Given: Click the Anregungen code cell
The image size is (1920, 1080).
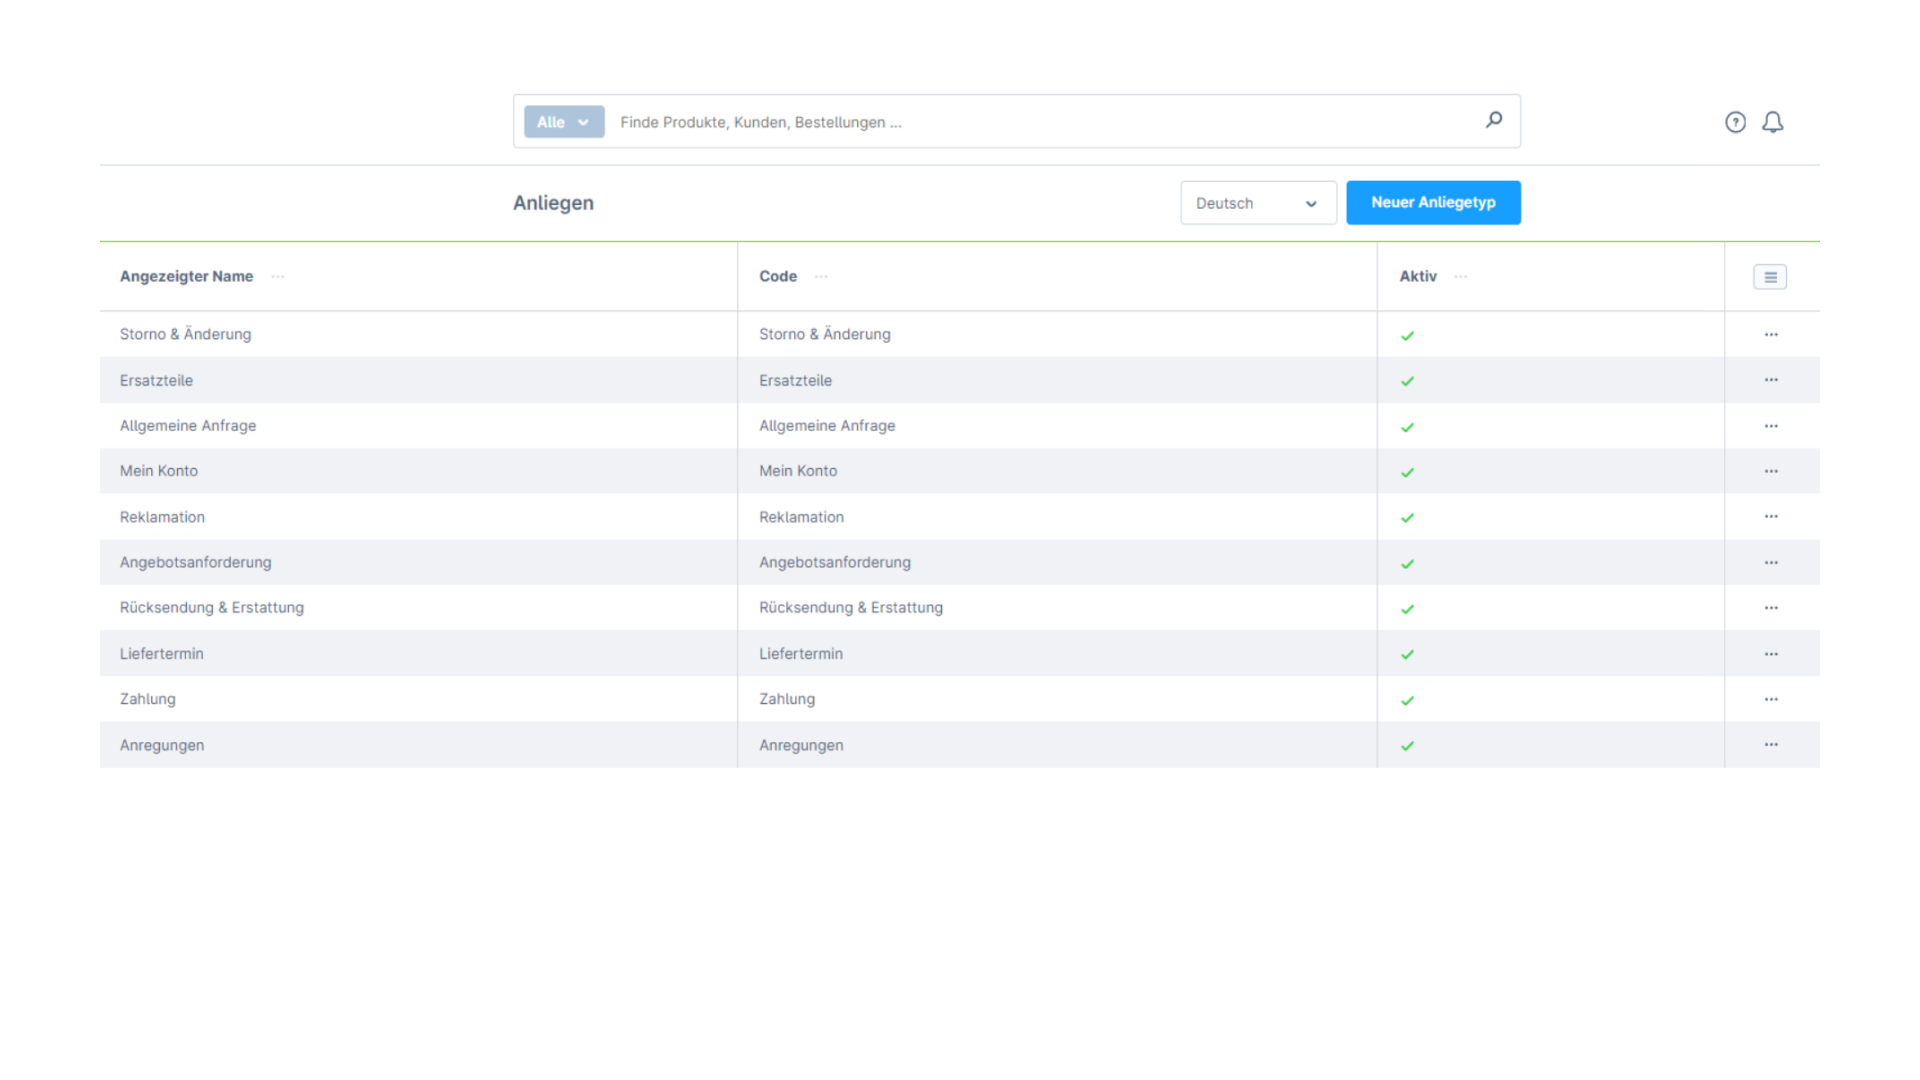Looking at the screenshot, I should (x=1057, y=745).
